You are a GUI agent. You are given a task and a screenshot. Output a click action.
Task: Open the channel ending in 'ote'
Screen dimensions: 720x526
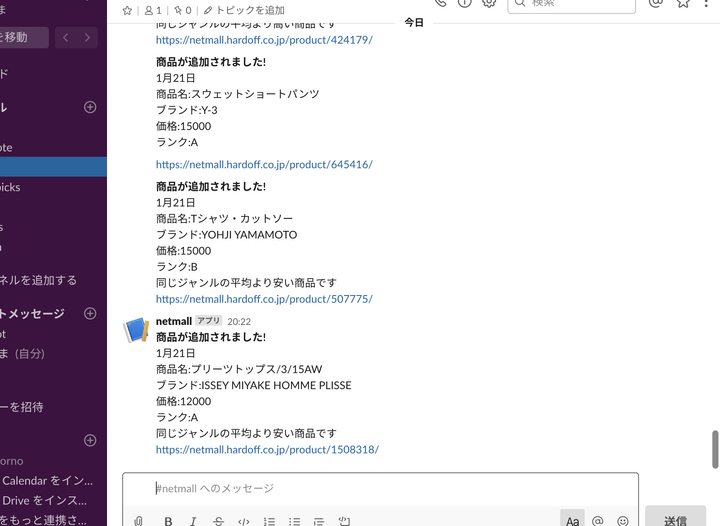[x=6, y=148]
